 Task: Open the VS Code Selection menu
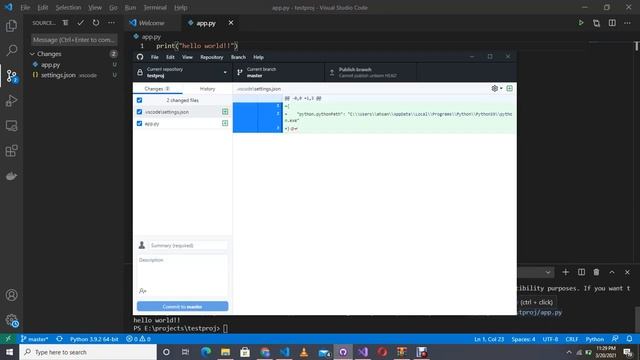click(68, 7)
